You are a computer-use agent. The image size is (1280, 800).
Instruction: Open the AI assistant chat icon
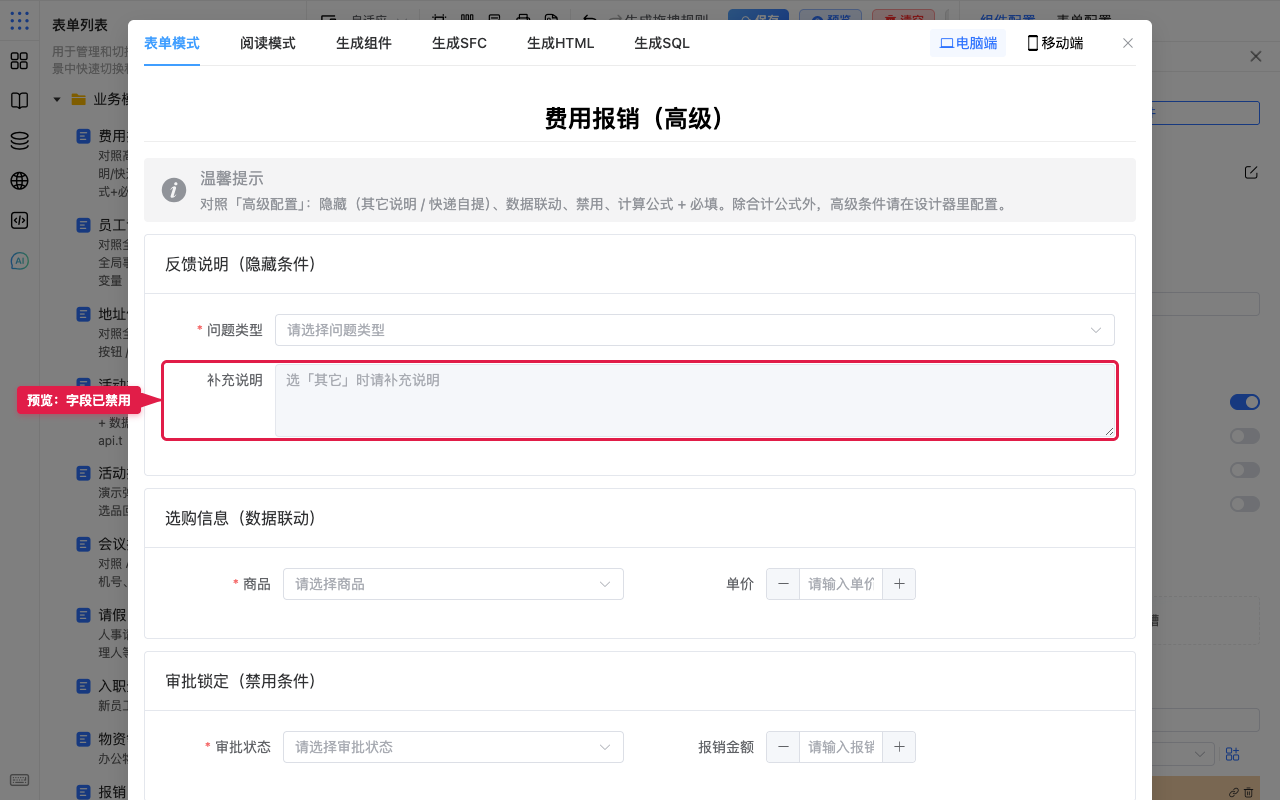coord(19,261)
